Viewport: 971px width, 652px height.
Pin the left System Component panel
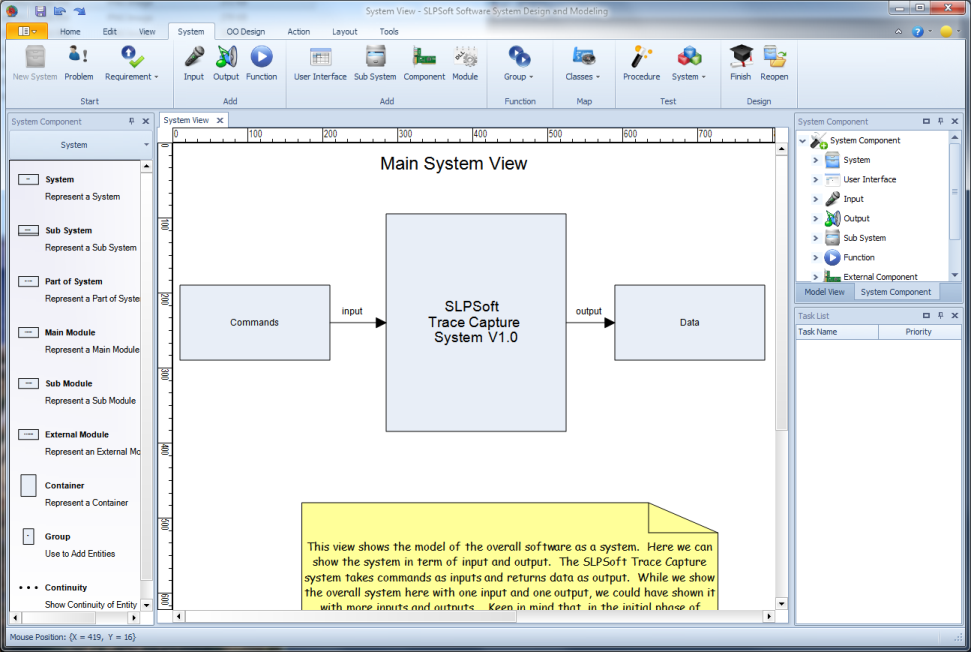point(131,121)
